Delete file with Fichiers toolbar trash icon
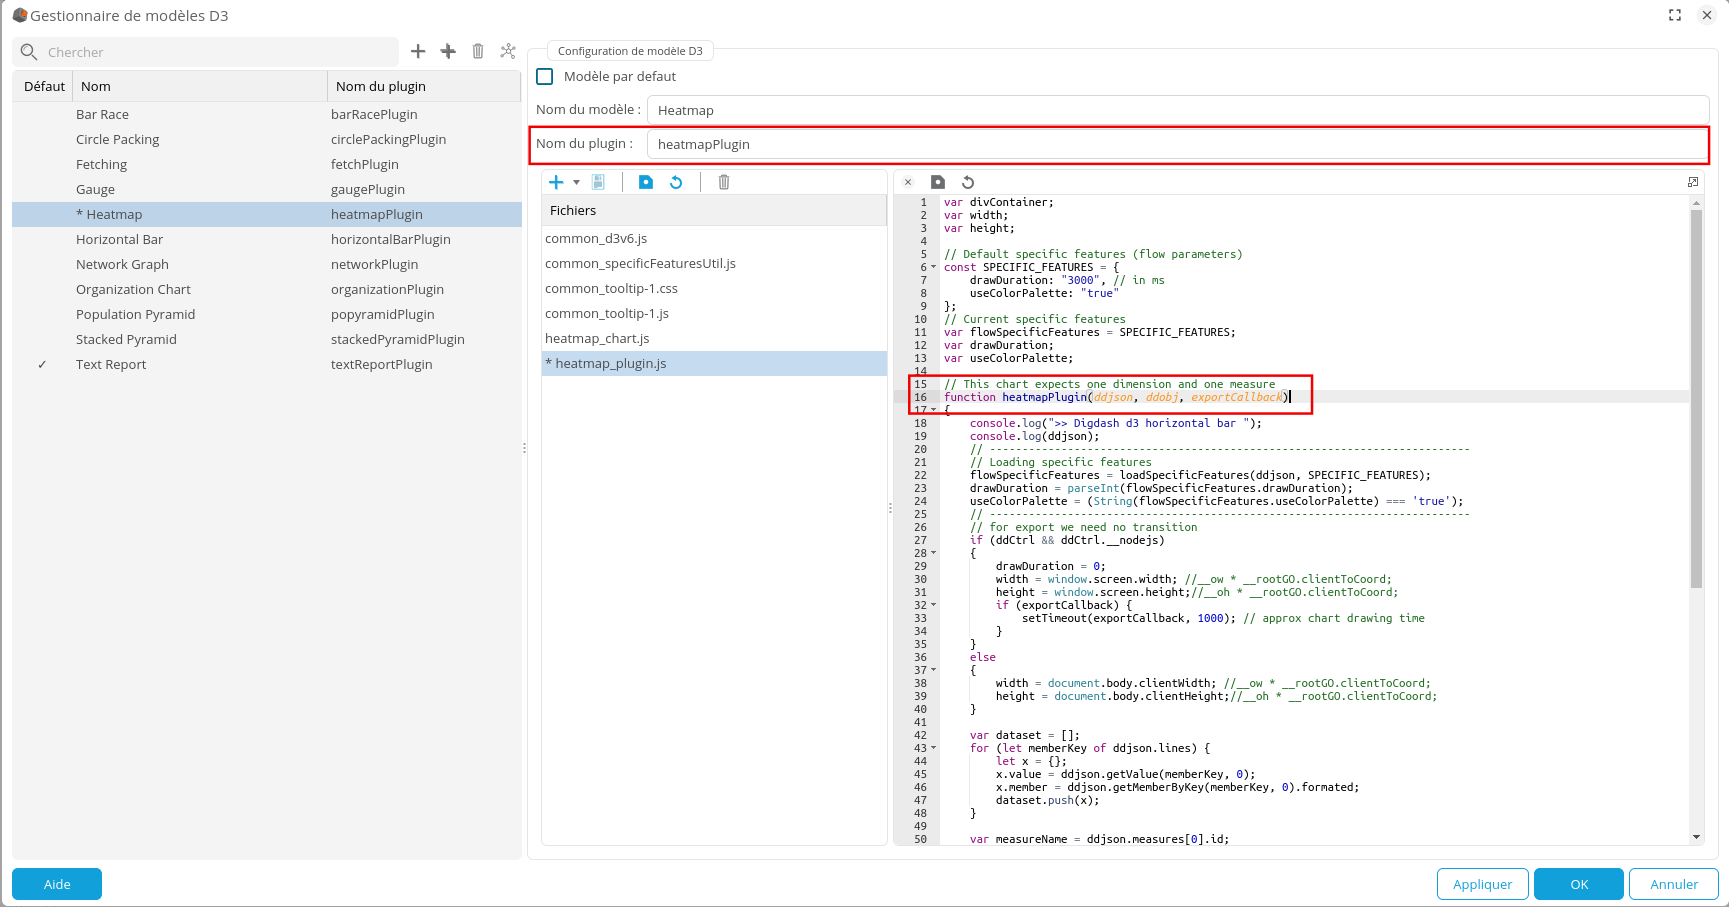The width and height of the screenshot is (1729, 907). 724,182
